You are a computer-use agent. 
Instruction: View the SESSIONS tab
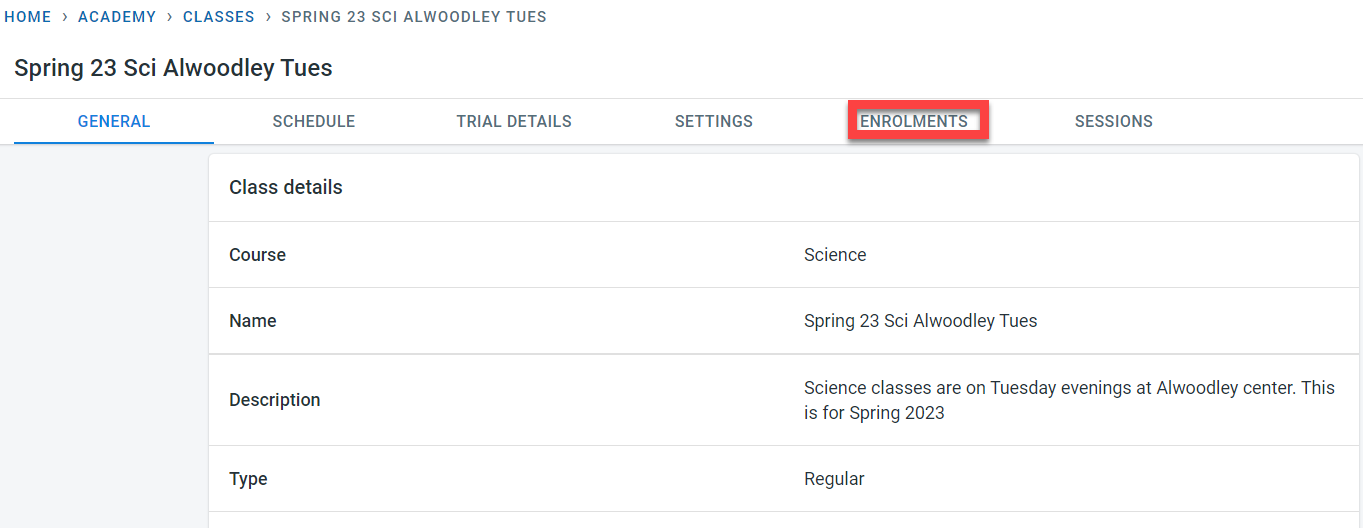1114,122
